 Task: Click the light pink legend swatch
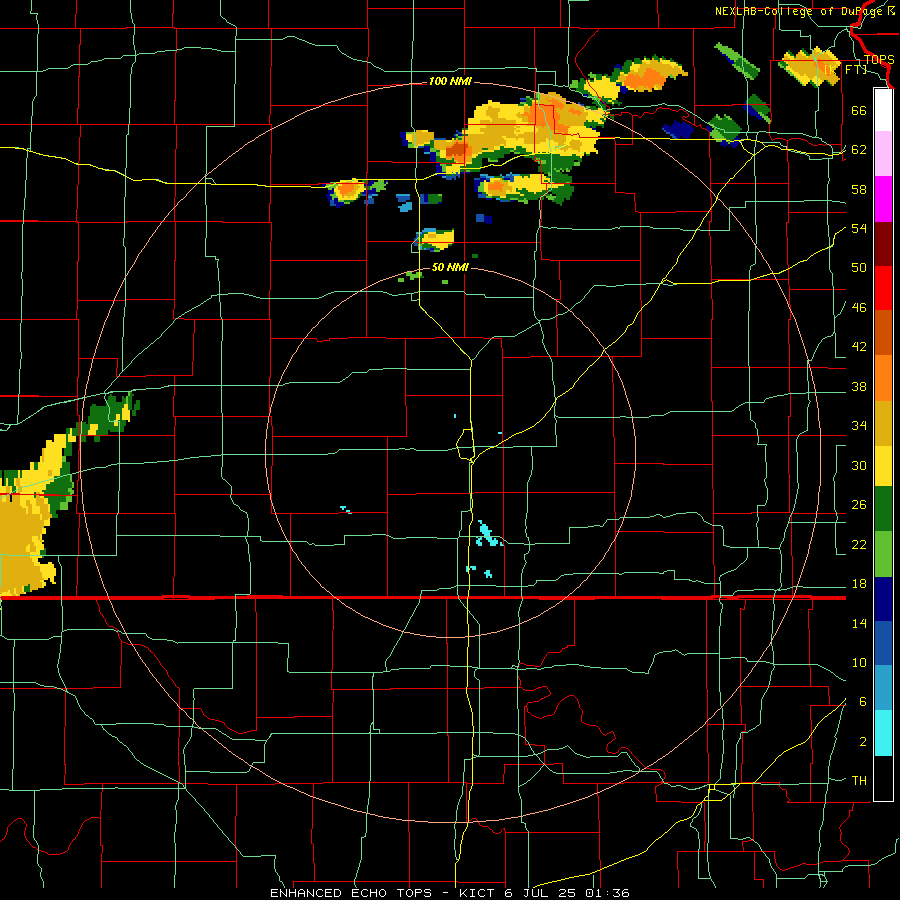coord(883,153)
